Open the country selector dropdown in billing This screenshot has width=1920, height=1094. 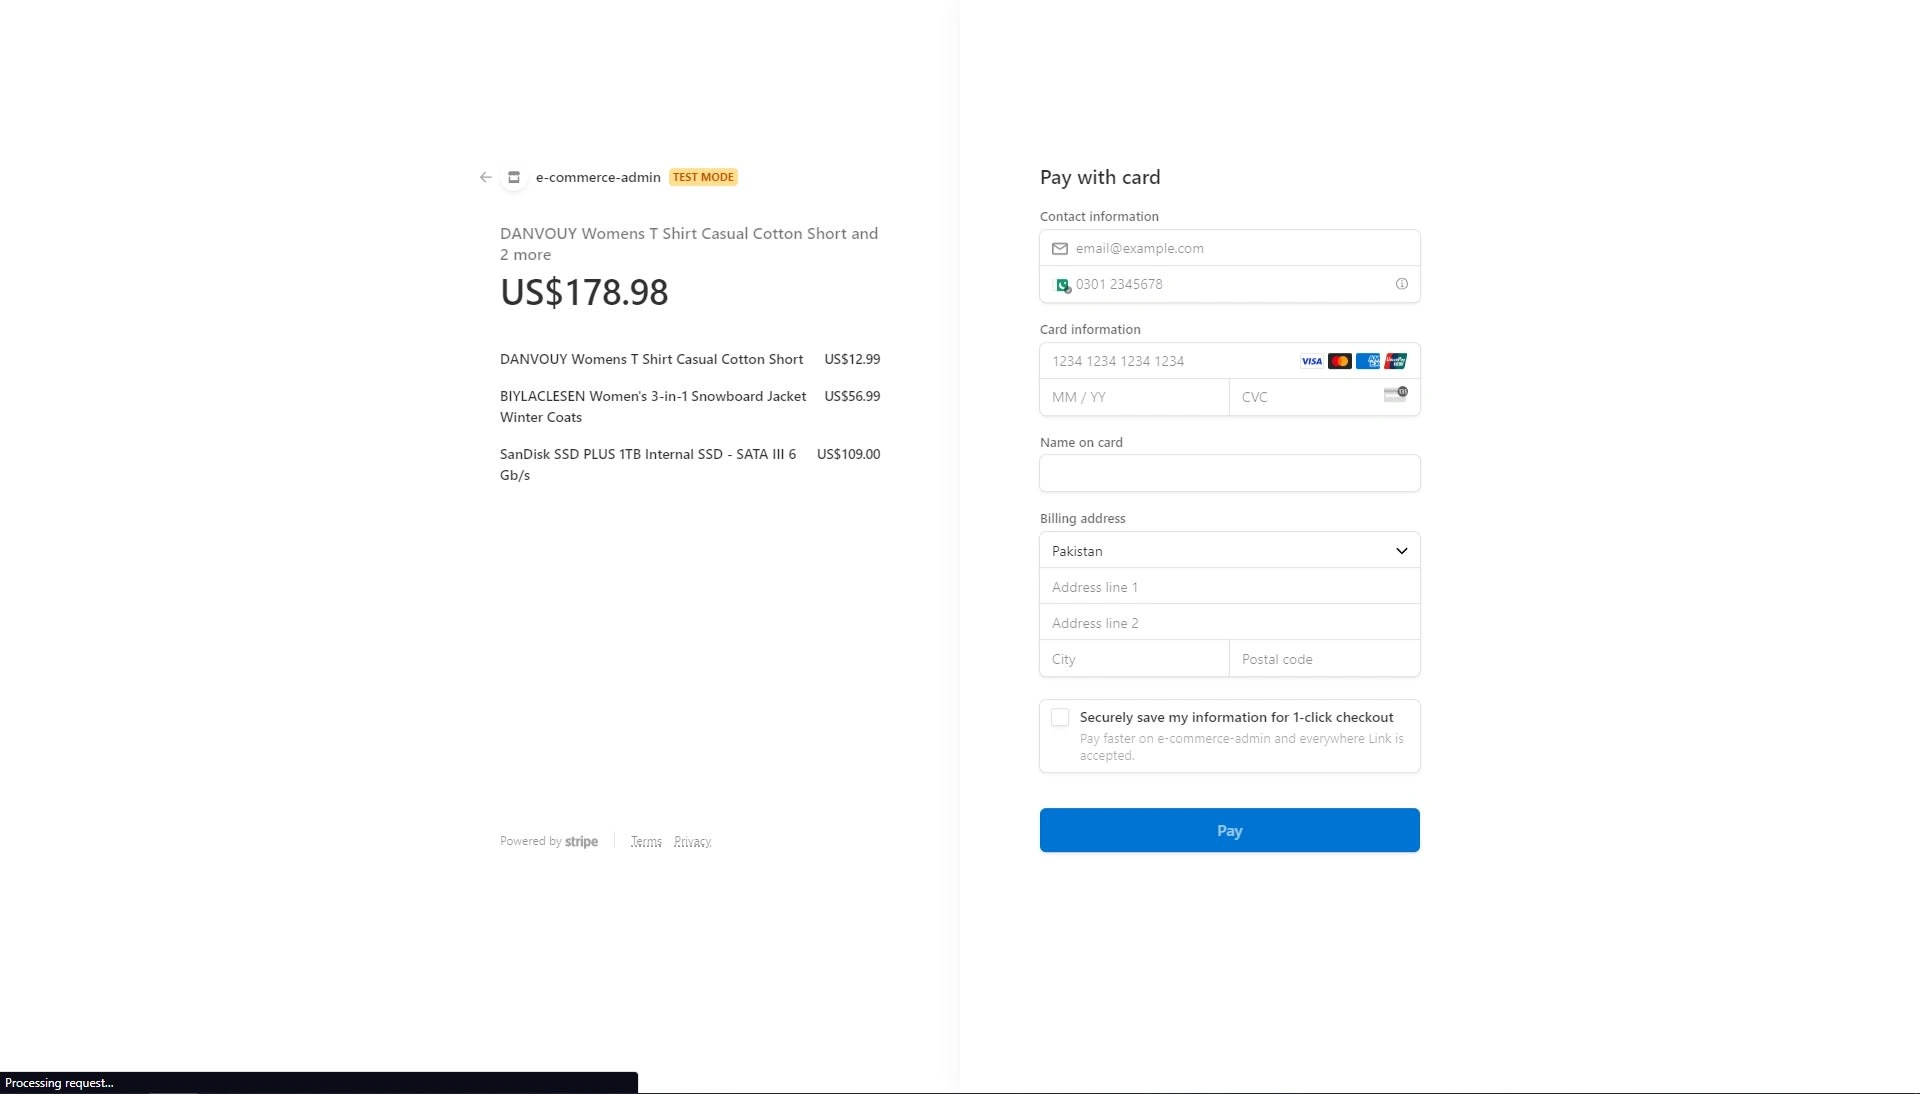[x=1229, y=550]
